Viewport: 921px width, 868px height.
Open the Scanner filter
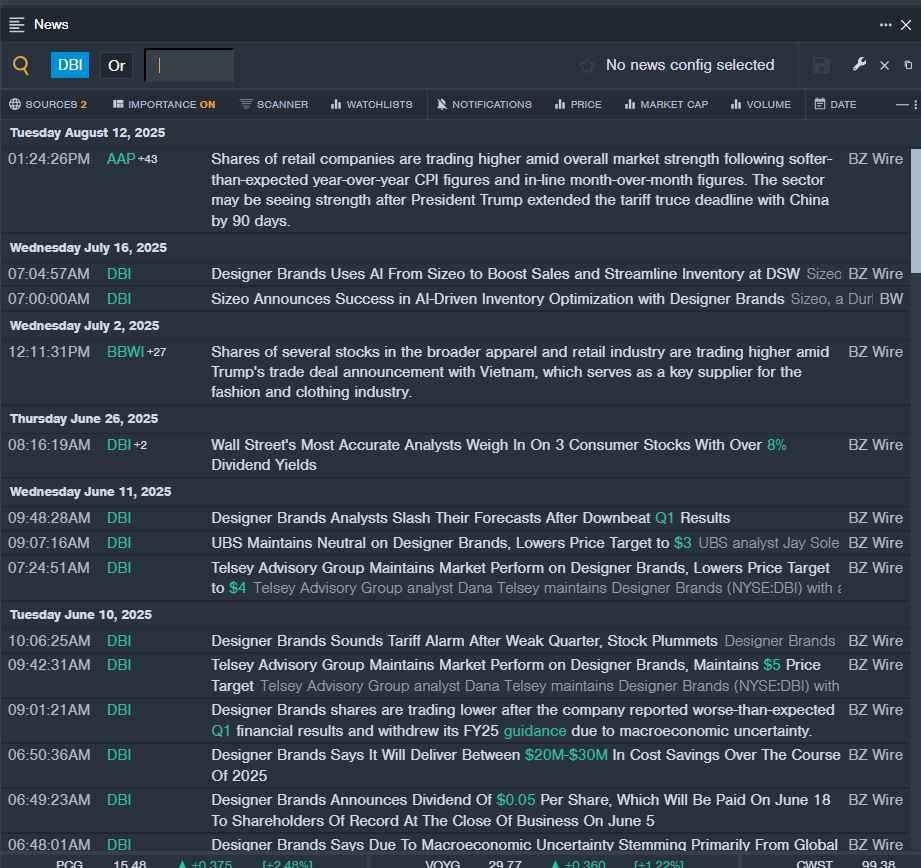pyautogui.click(x=274, y=105)
